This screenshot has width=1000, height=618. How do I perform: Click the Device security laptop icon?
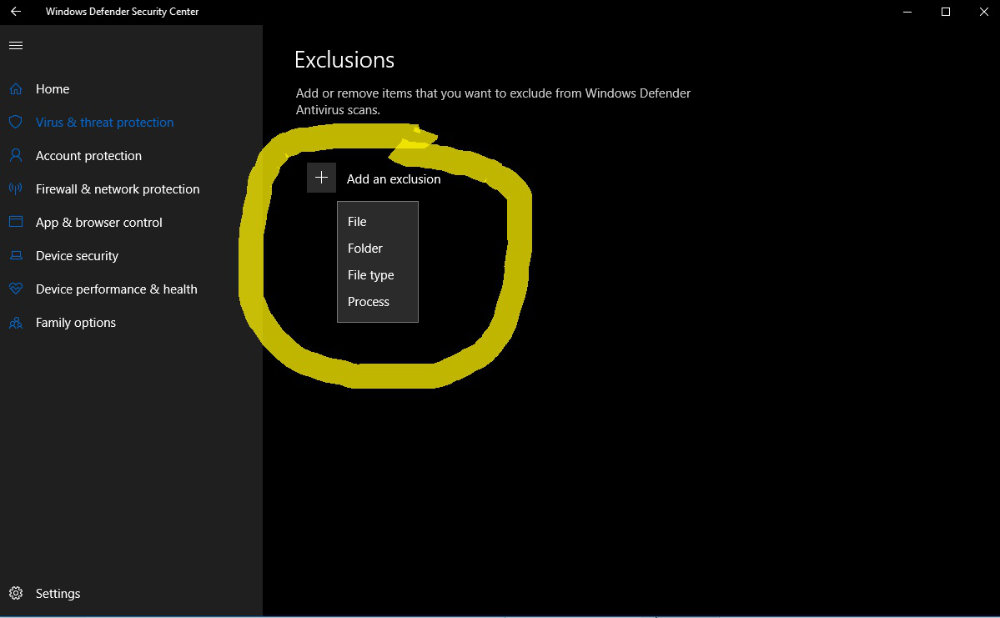tap(16, 256)
